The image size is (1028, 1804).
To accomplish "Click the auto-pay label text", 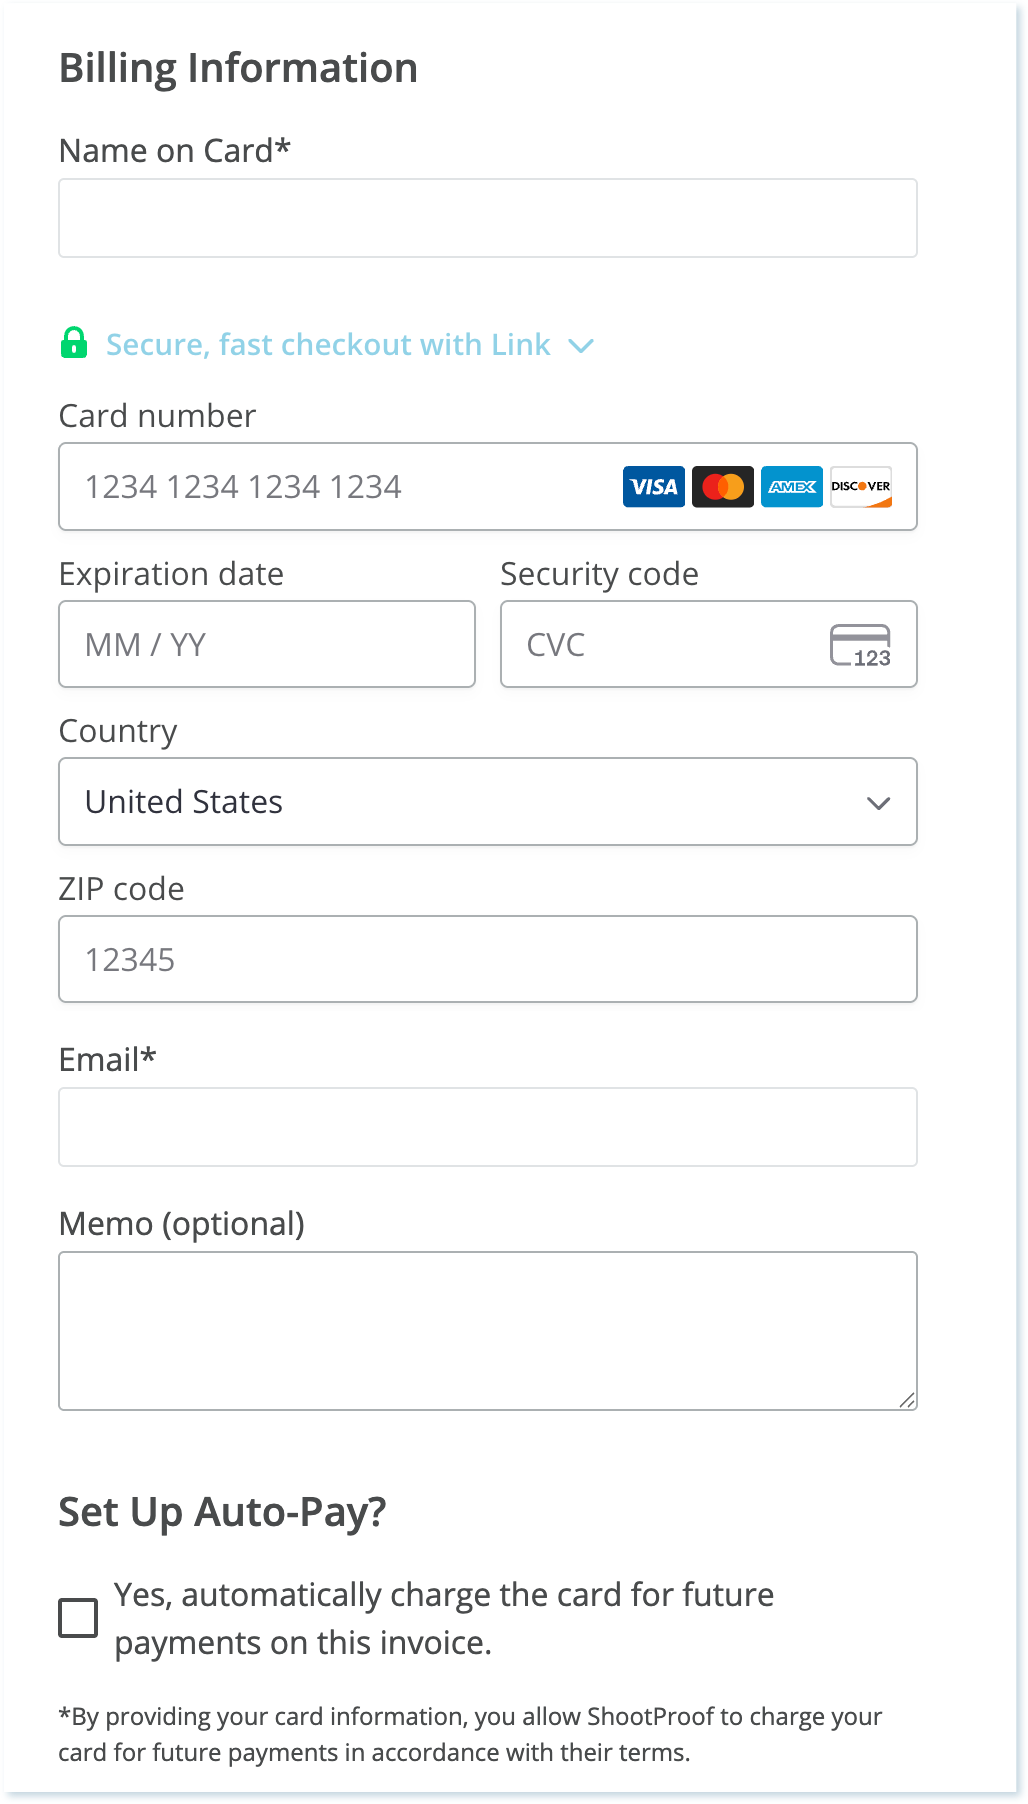I will 444,1618.
